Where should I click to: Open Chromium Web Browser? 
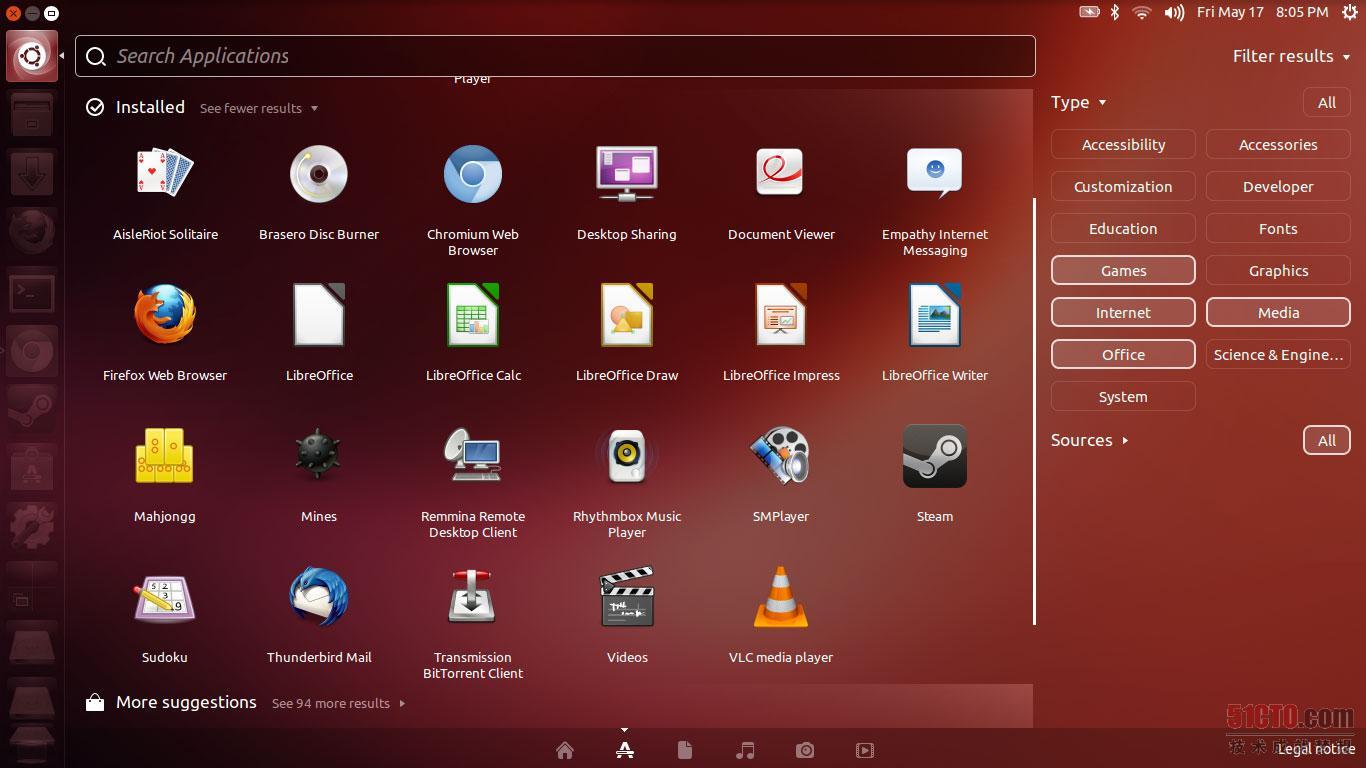473,174
